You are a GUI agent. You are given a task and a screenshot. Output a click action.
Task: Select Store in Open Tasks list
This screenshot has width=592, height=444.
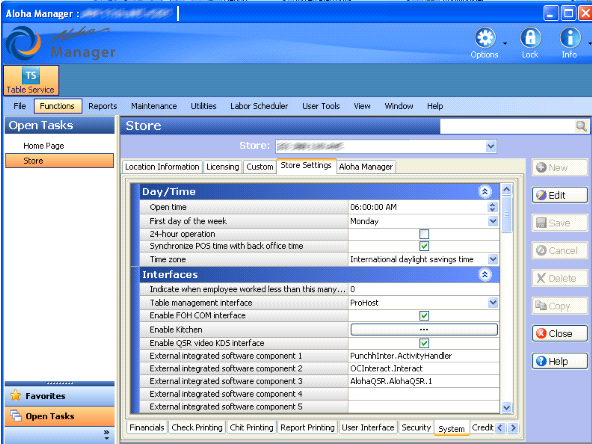pos(59,160)
